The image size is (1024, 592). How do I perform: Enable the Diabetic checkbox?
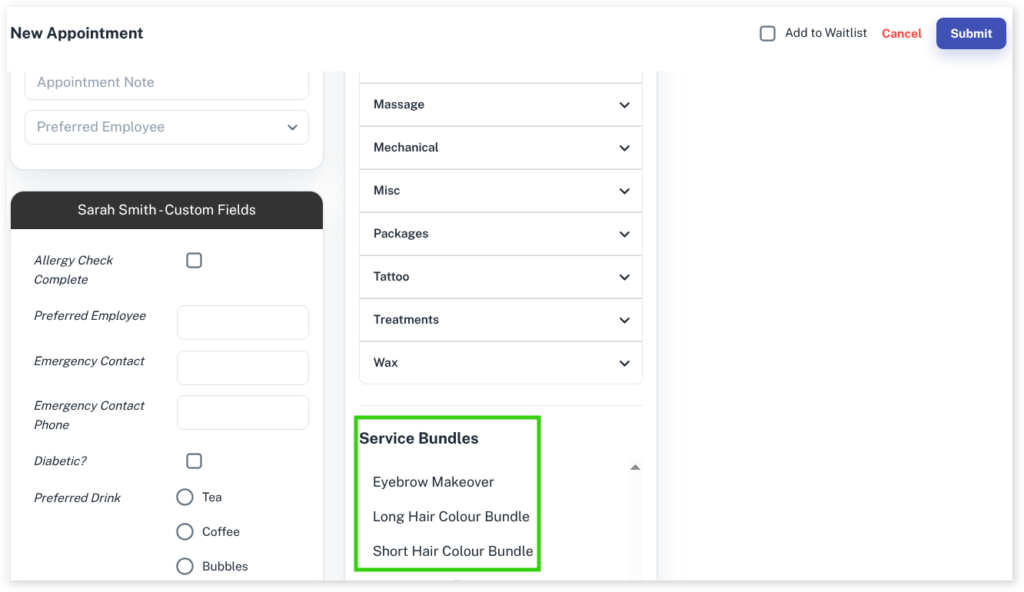[194, 461]
